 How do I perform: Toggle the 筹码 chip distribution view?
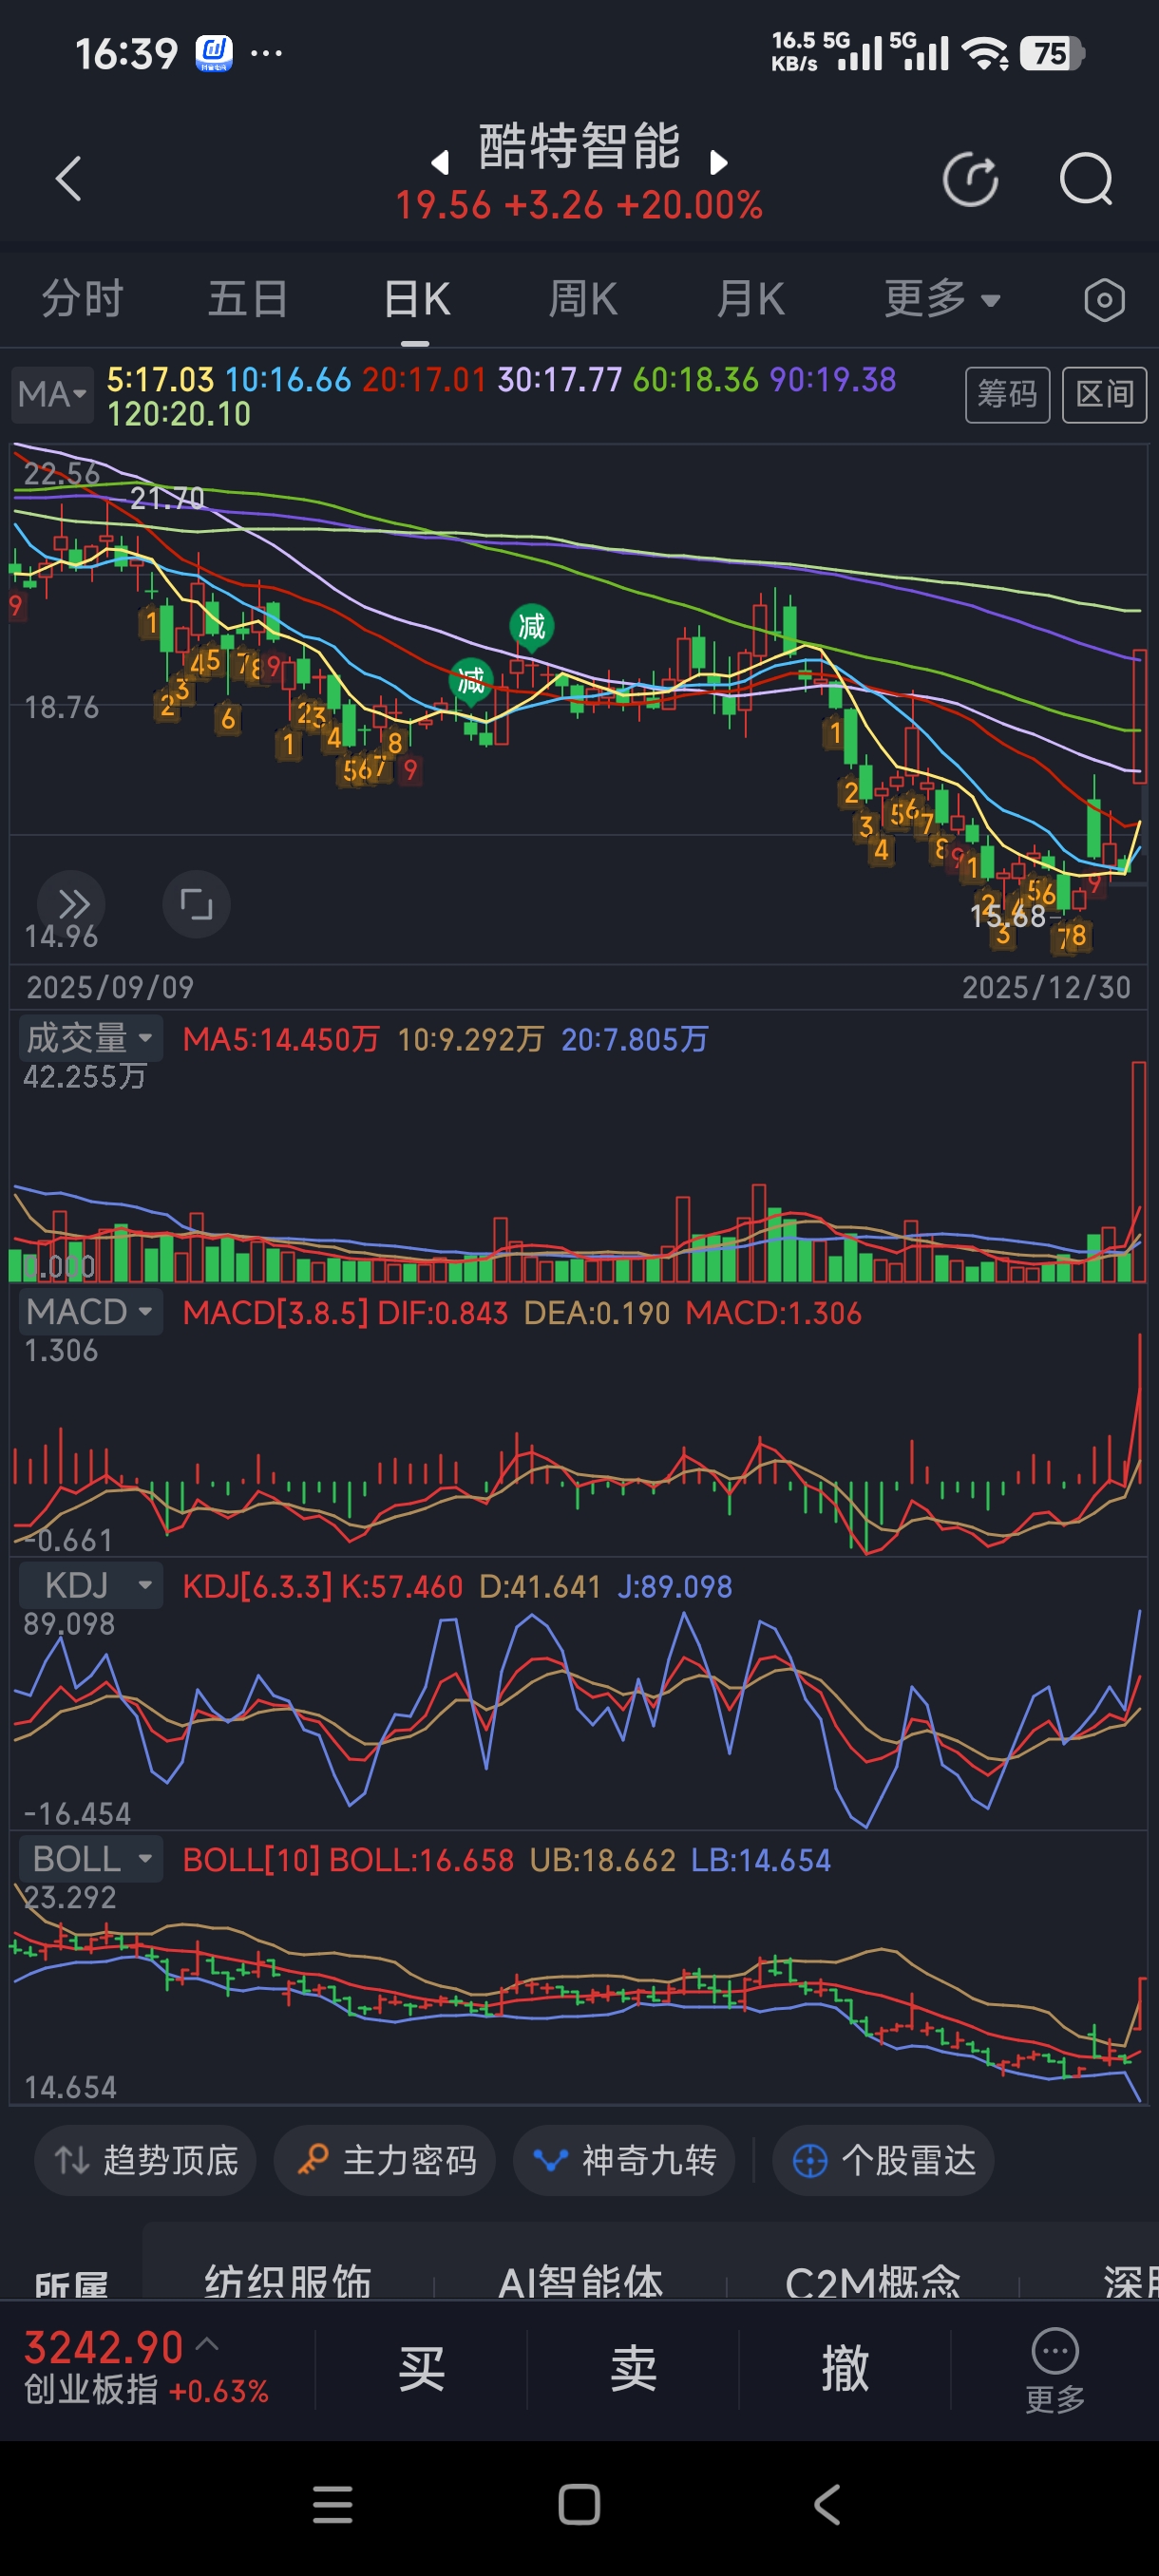click(x=1006, y=394)
